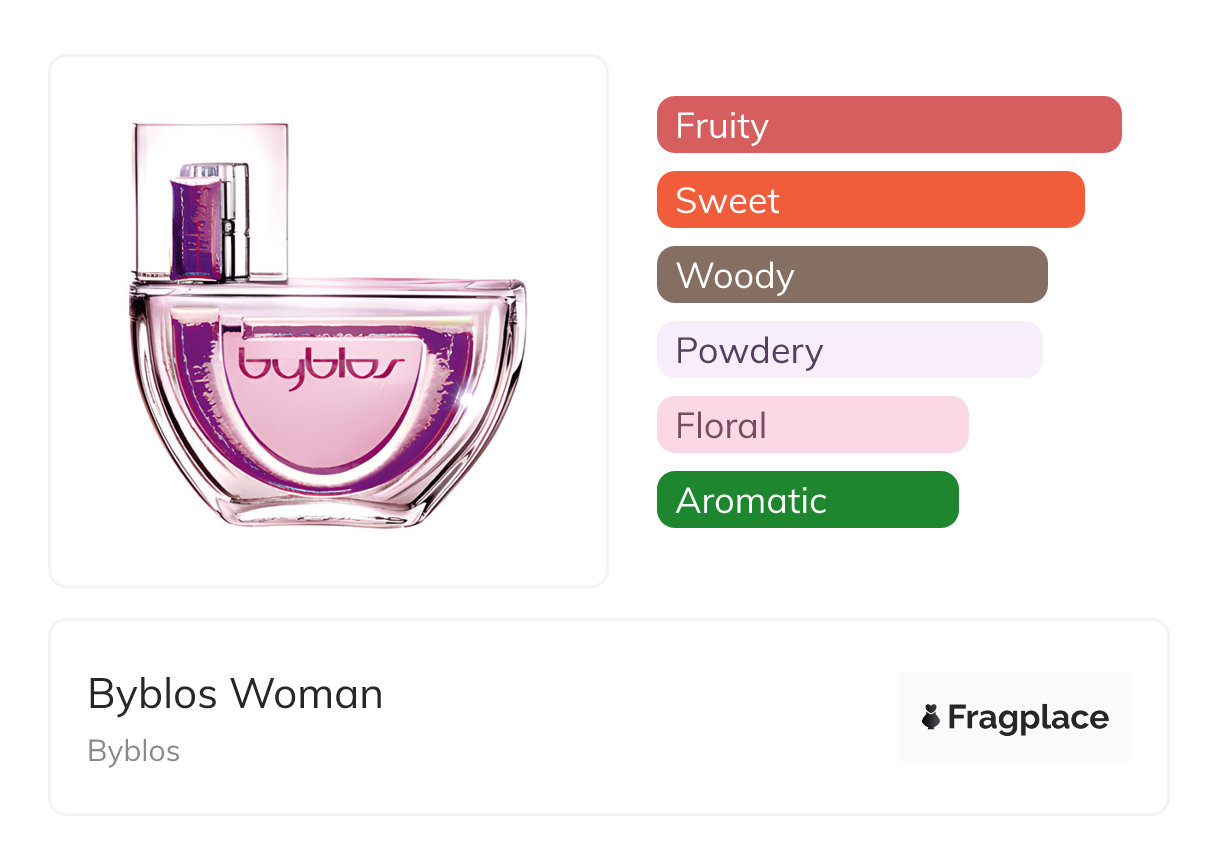
Task: Click the word "Aromatic" label text
Action: [751, 501]
